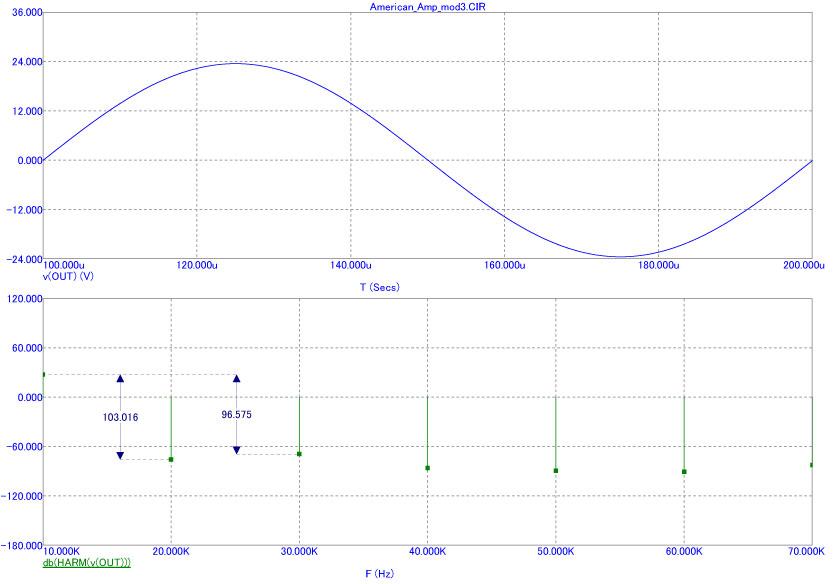Click the 120.000u time axis label

tap(197, 265)
